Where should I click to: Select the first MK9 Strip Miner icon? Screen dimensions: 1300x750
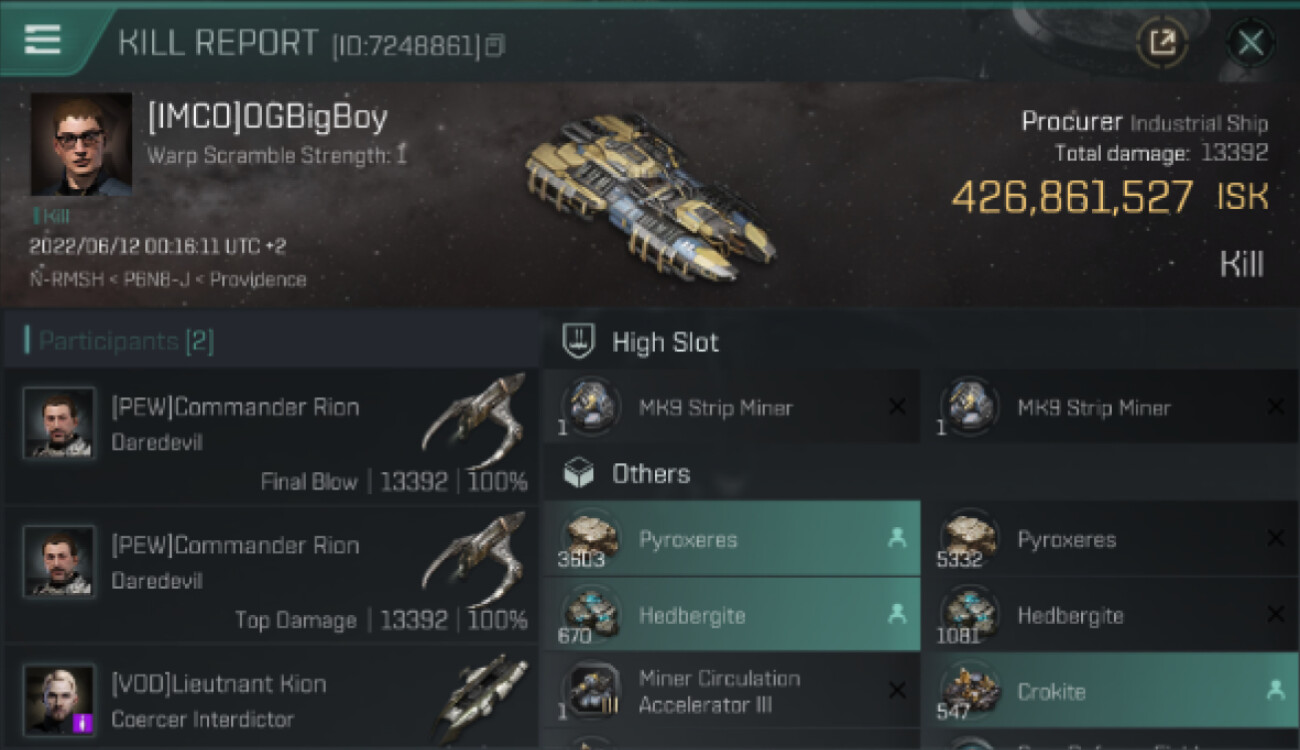pos(589,406)
